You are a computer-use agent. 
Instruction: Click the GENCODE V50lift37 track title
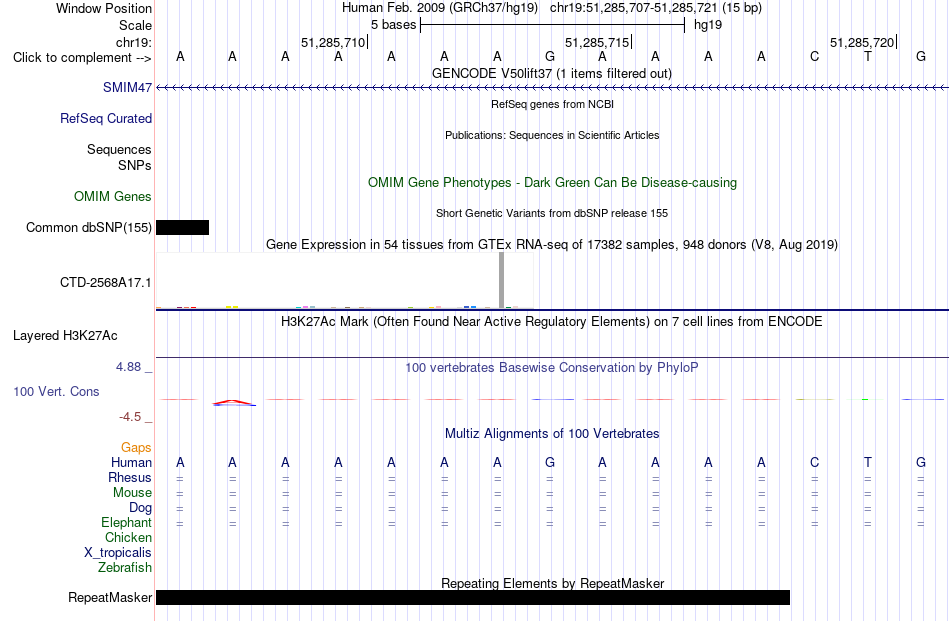551,73
